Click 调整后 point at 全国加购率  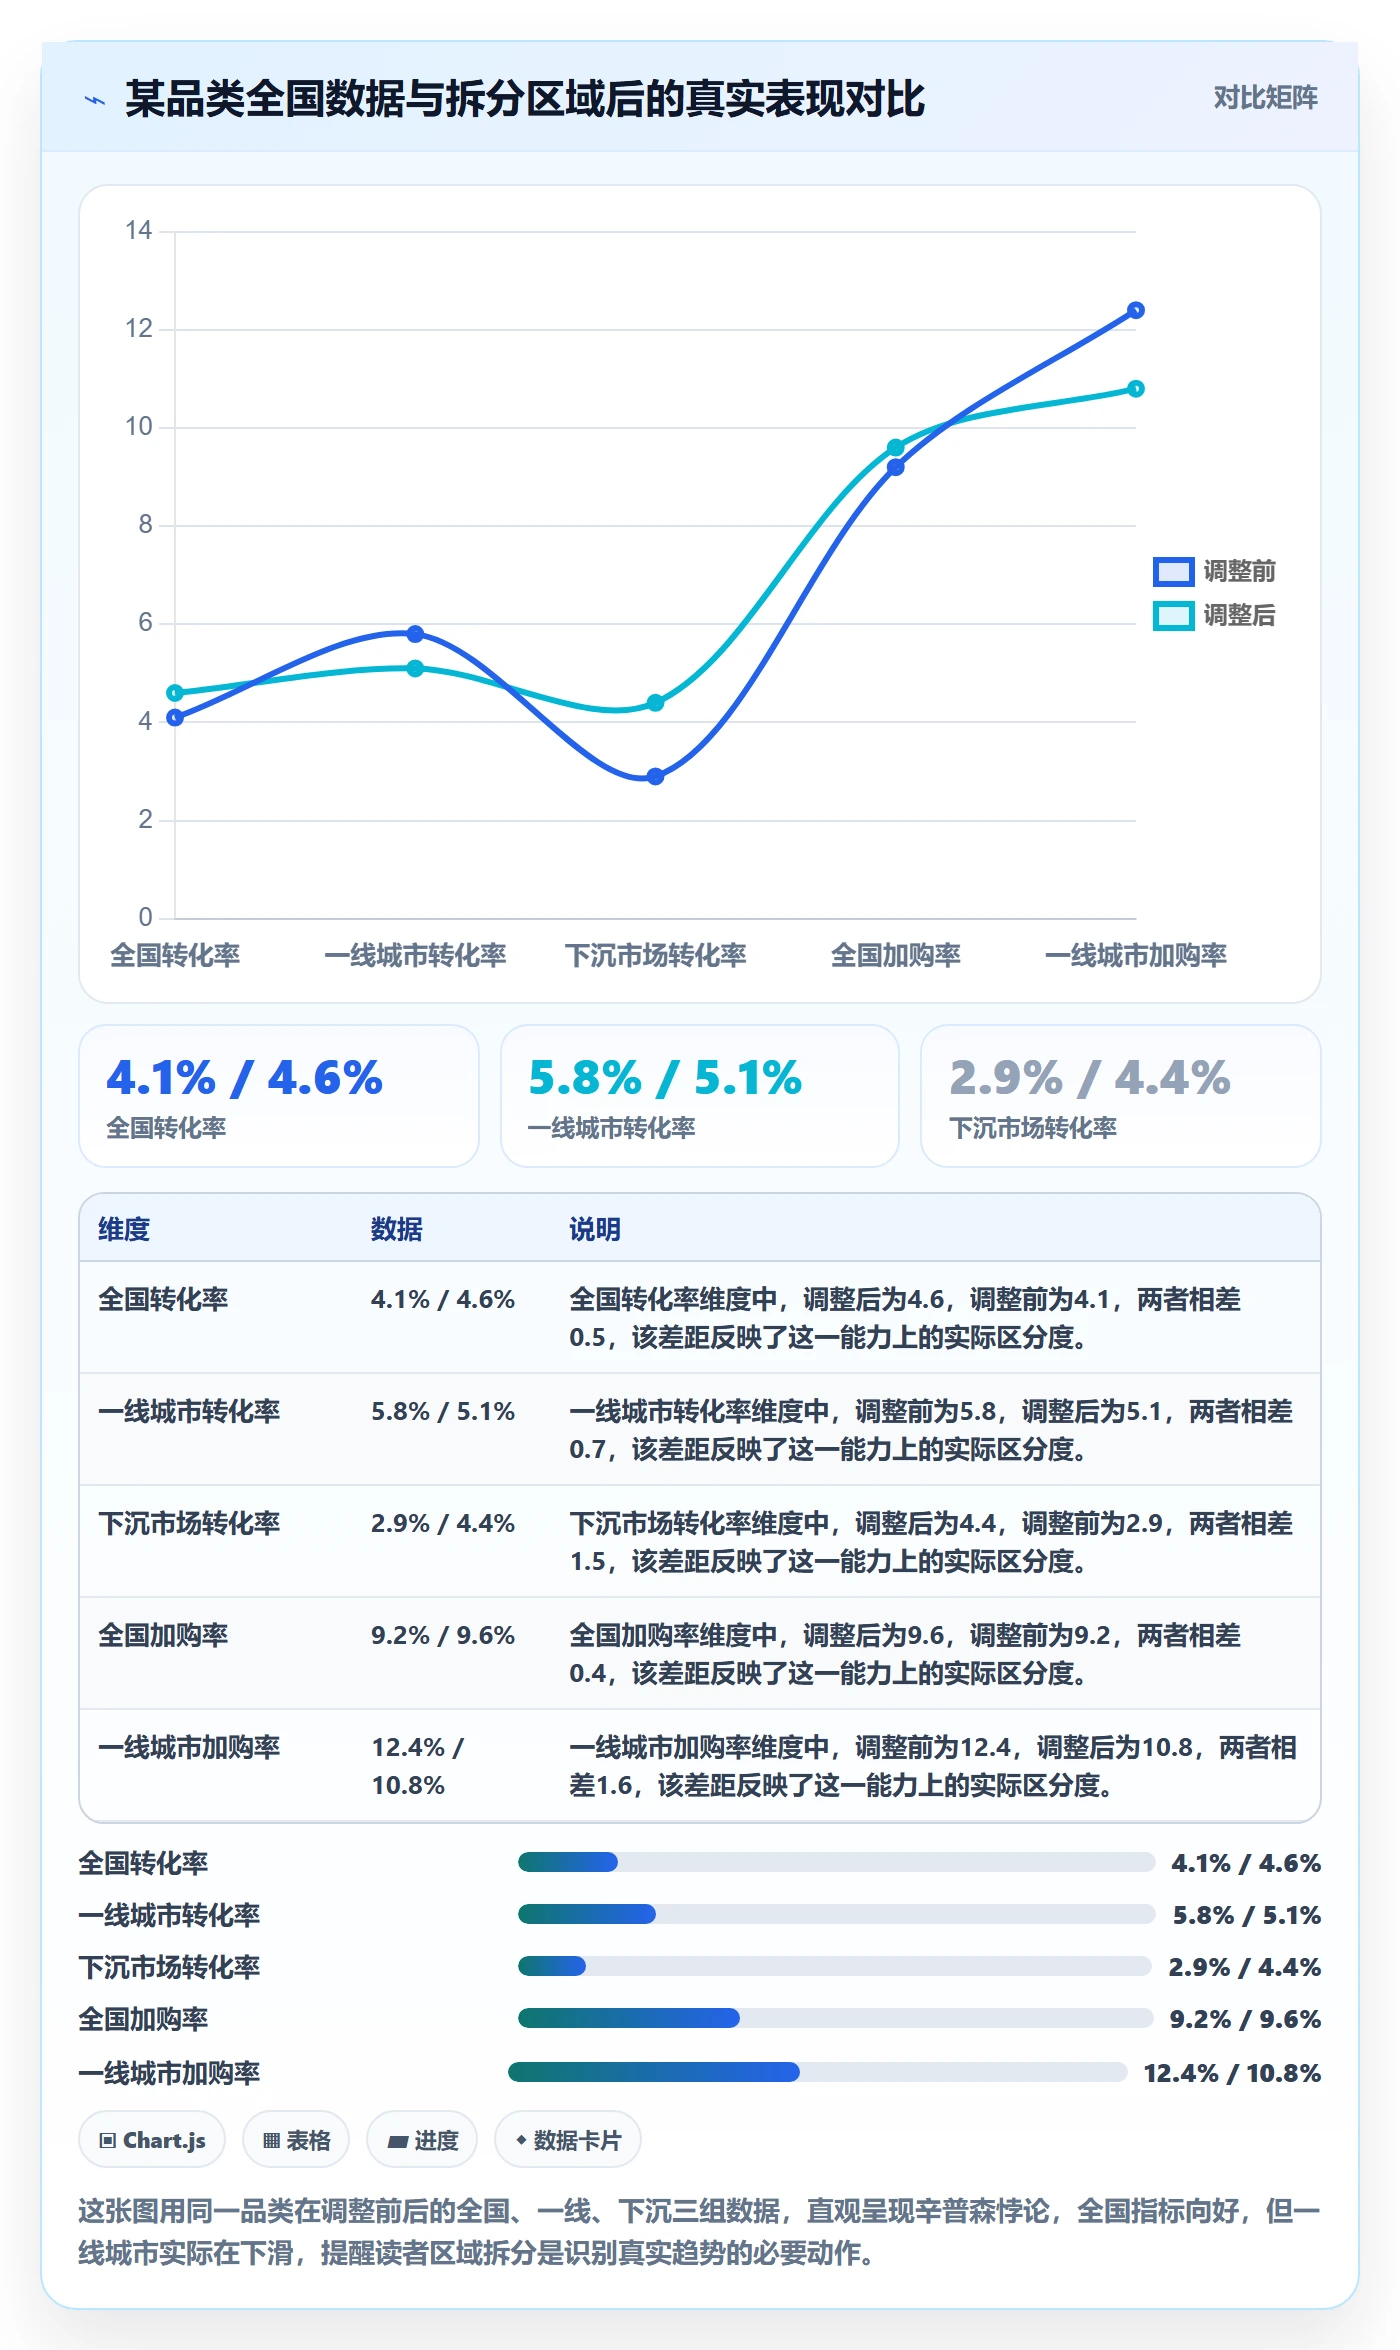pyautogui.click(x=895, y=448)
